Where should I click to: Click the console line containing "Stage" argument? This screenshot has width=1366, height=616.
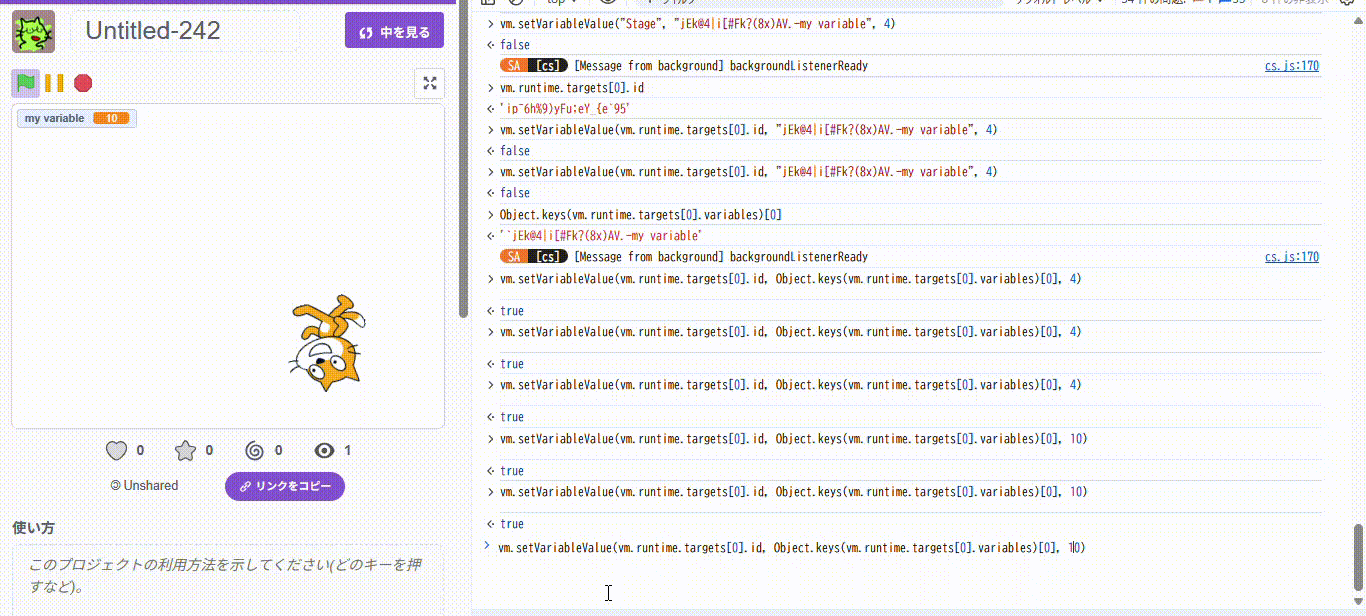pos(697,23)
